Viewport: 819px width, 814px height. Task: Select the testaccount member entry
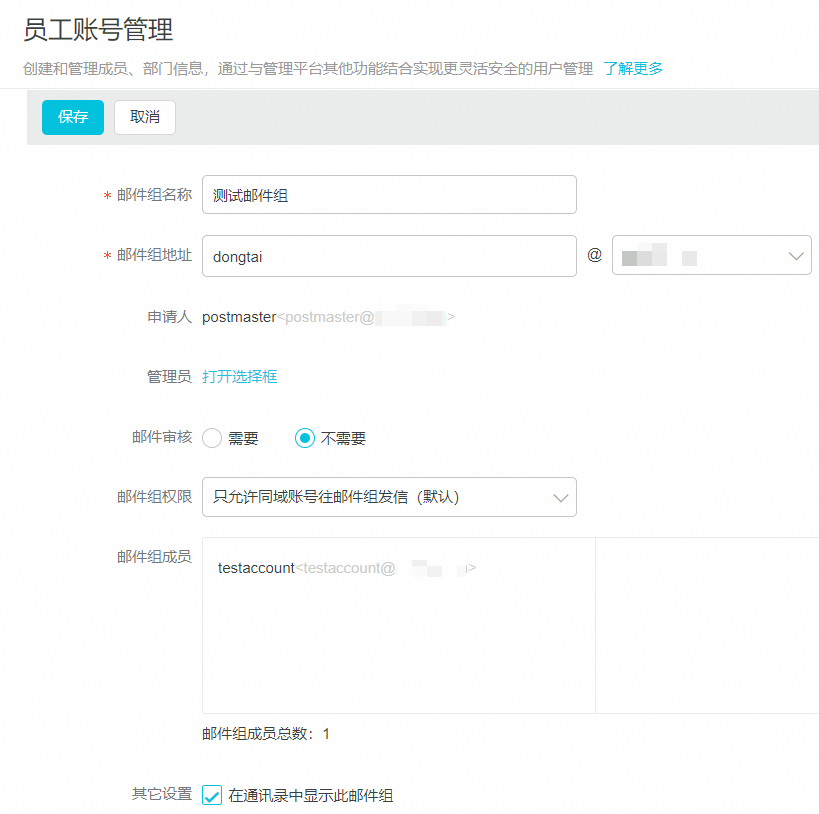(347, 568)
